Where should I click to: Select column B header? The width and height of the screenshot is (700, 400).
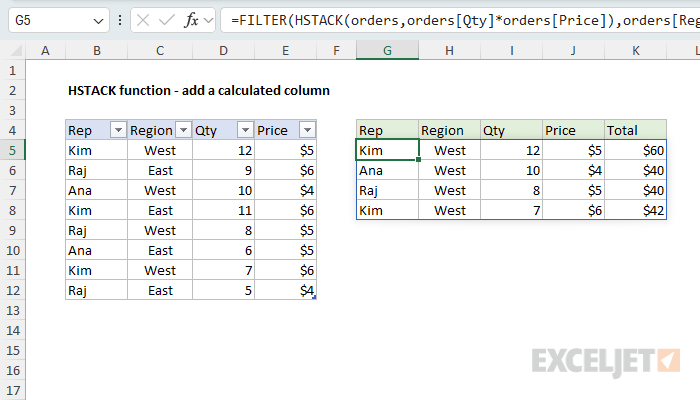[96, 50]
